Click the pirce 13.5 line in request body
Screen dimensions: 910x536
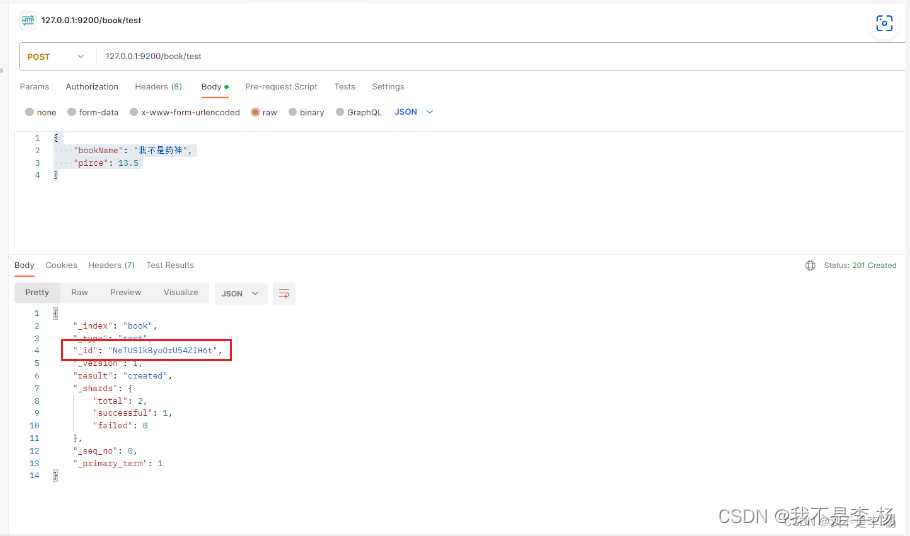pyautogui.click(x=106, y=163)
